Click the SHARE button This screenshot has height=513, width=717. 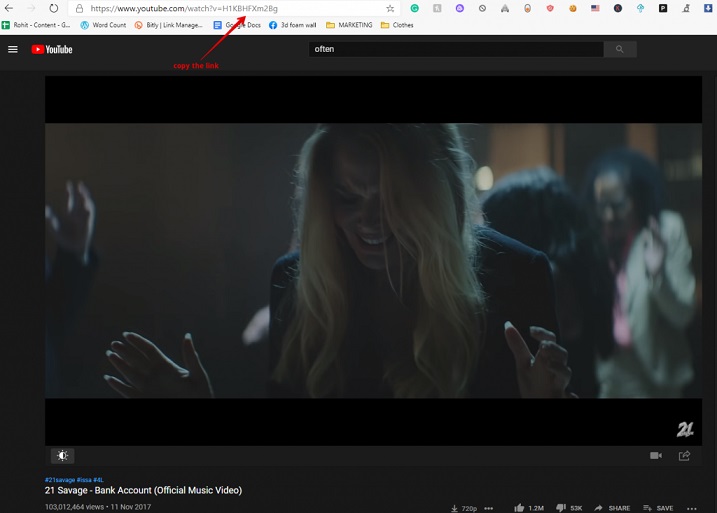(612, 508)
